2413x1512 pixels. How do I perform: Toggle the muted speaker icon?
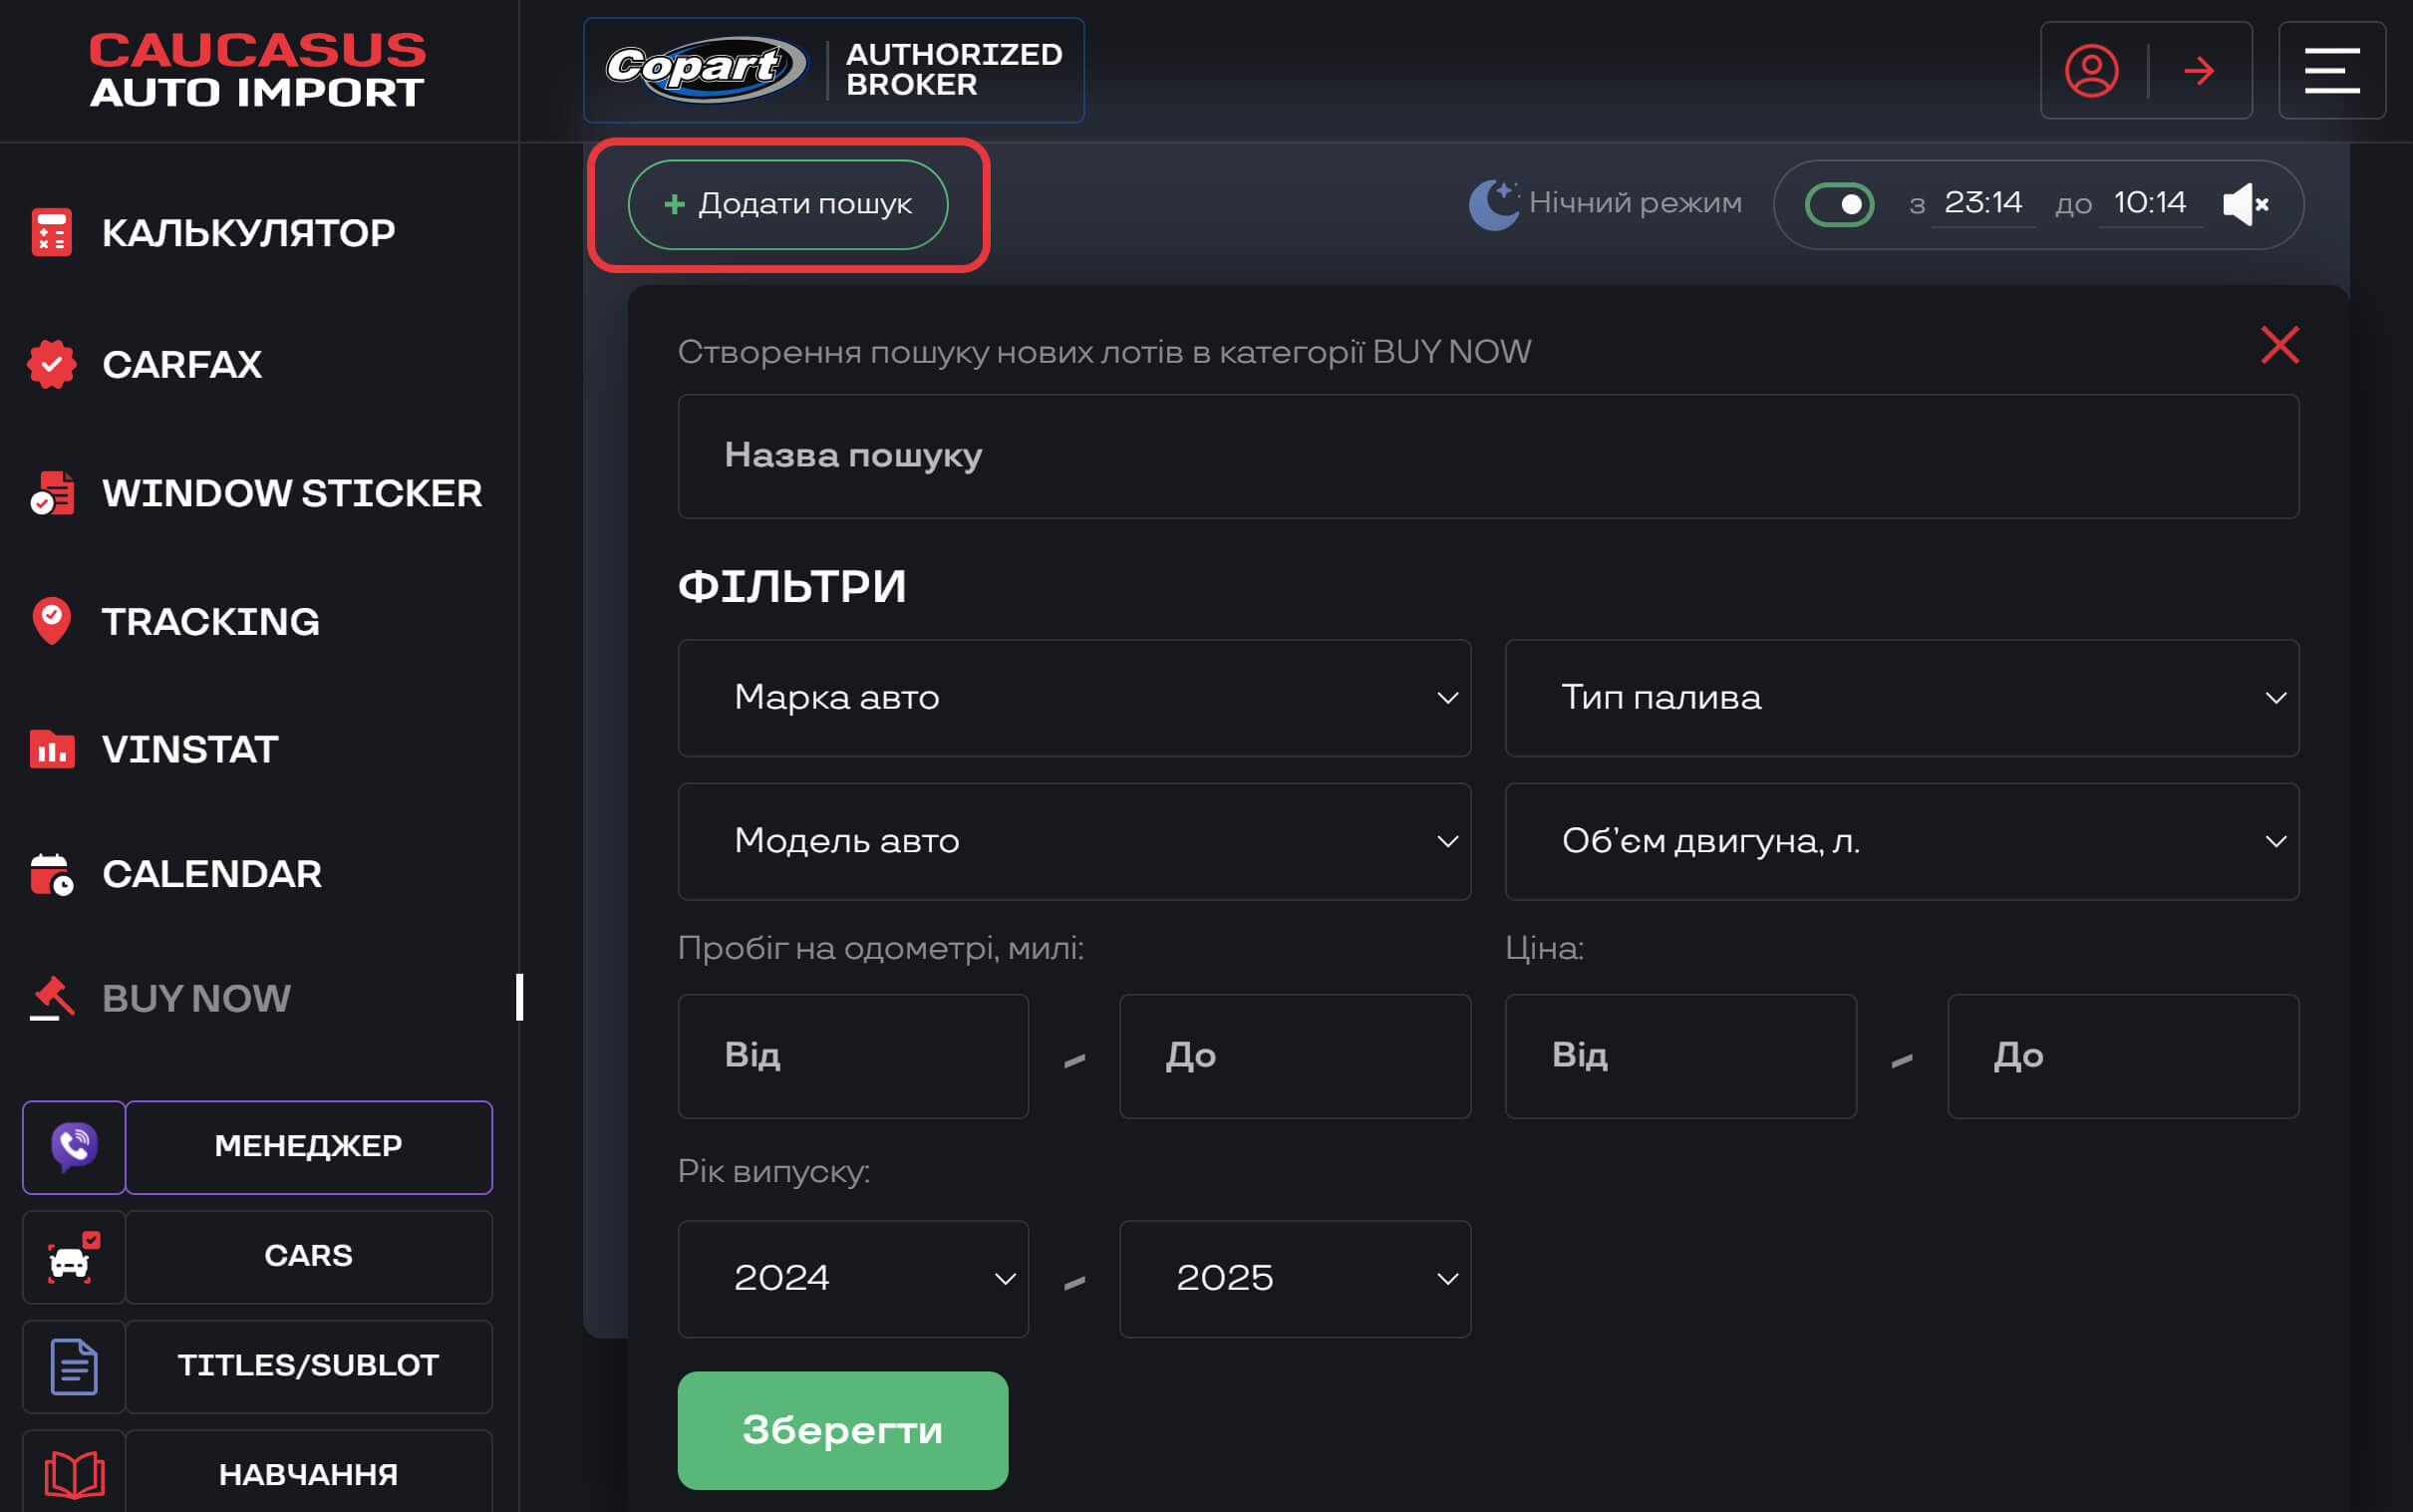(2246, 205)
